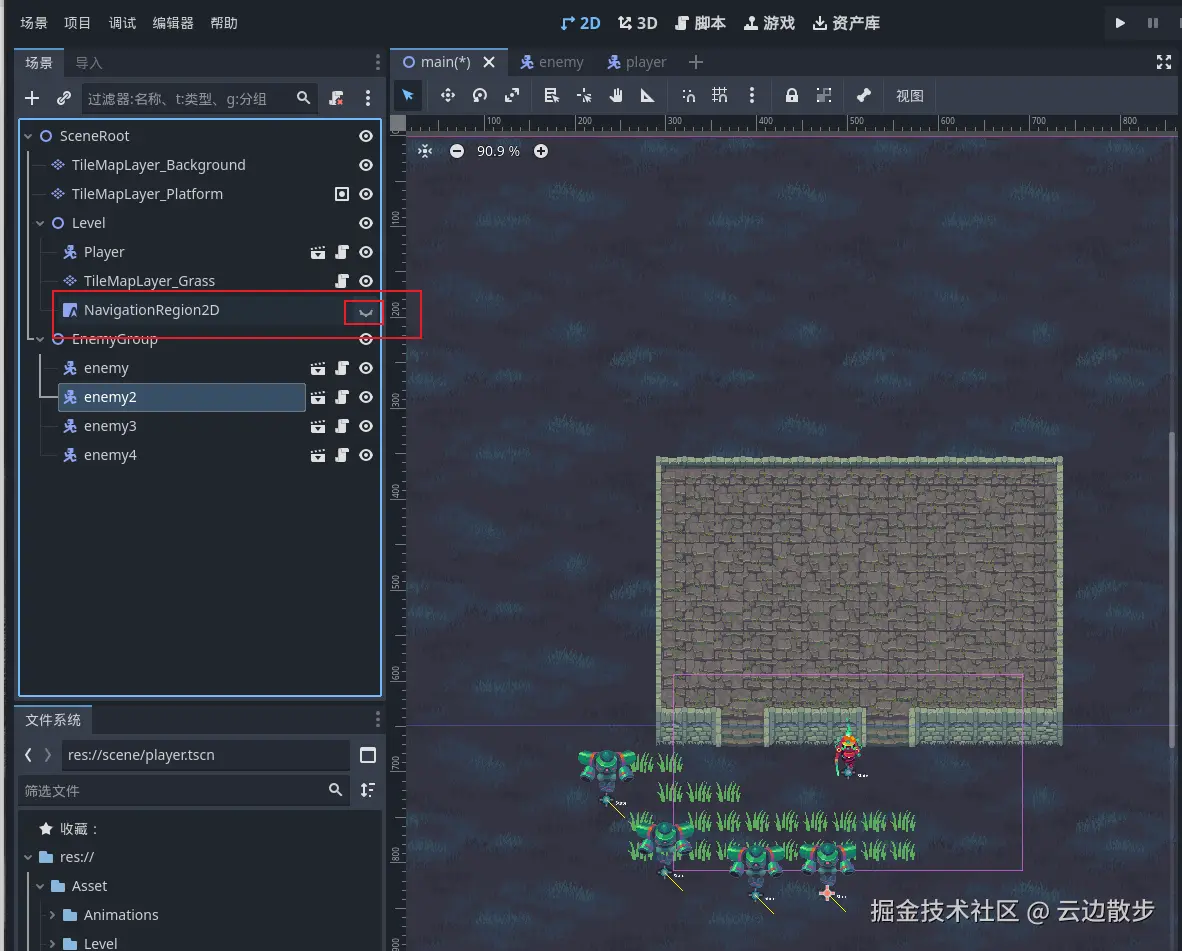Image resolution: width=1182 pixels, height=951 pixels.
Task: Activate the Ruler measure tool
Action: click(648, 96)
